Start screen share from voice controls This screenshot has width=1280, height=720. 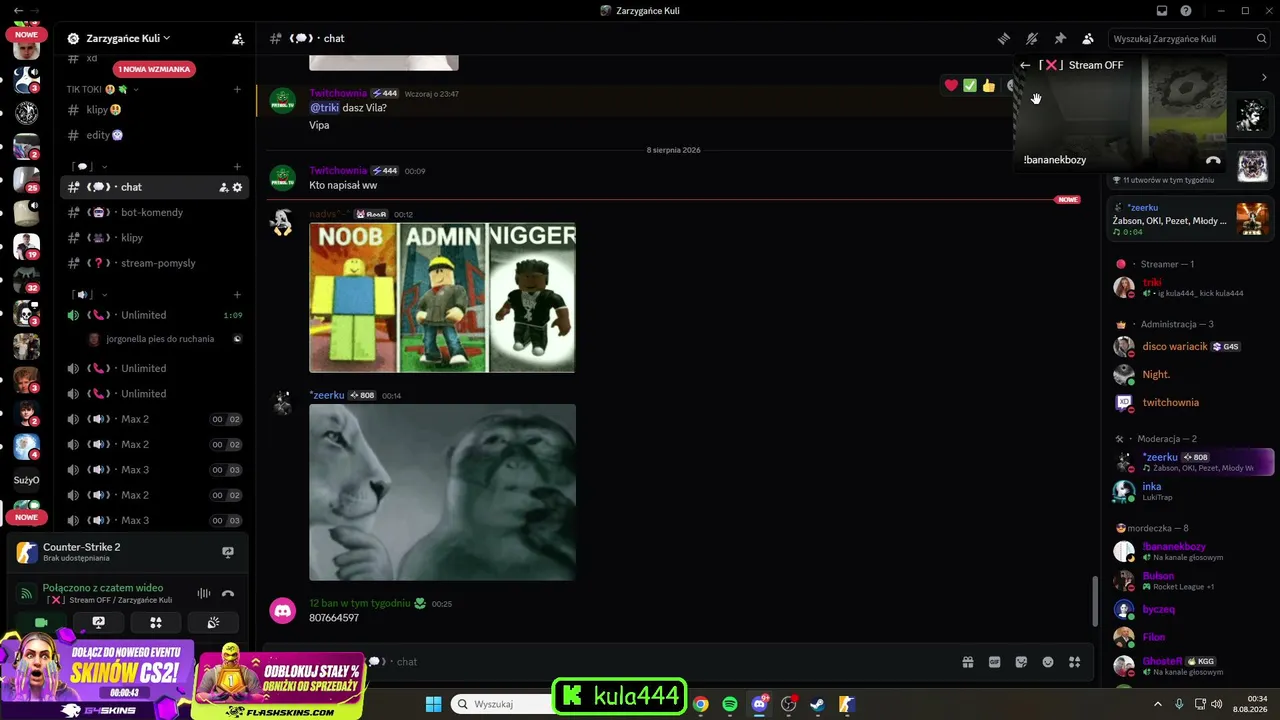[x=98, y=622]
